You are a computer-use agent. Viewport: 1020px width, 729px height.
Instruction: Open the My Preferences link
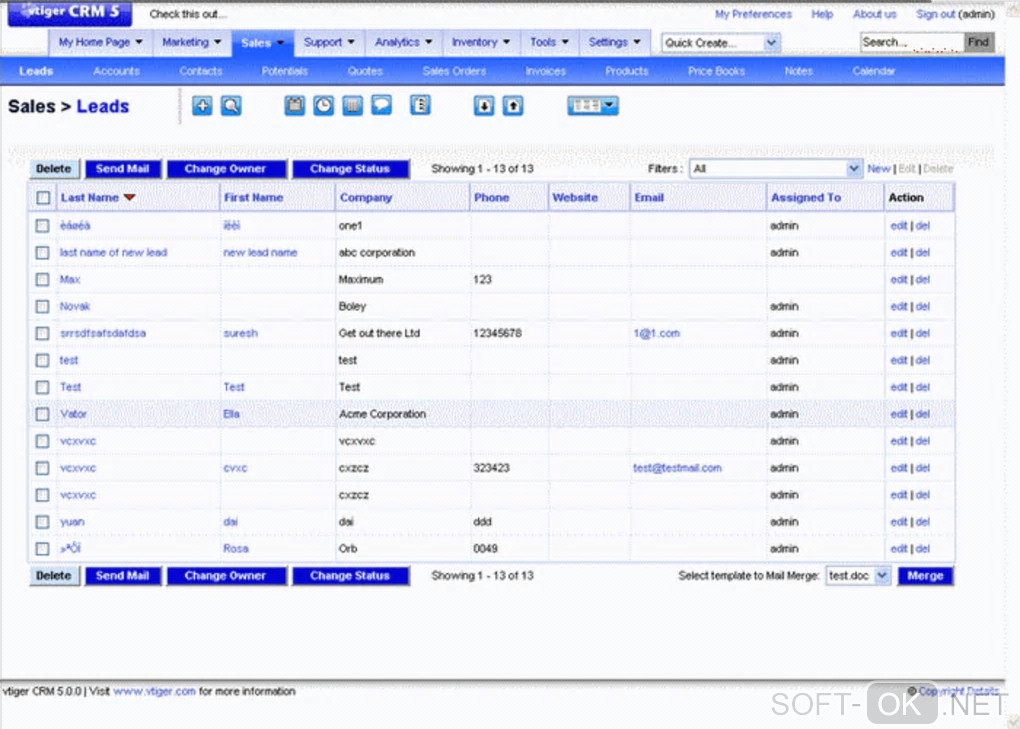pyautogui.click(x=753, y=14)
